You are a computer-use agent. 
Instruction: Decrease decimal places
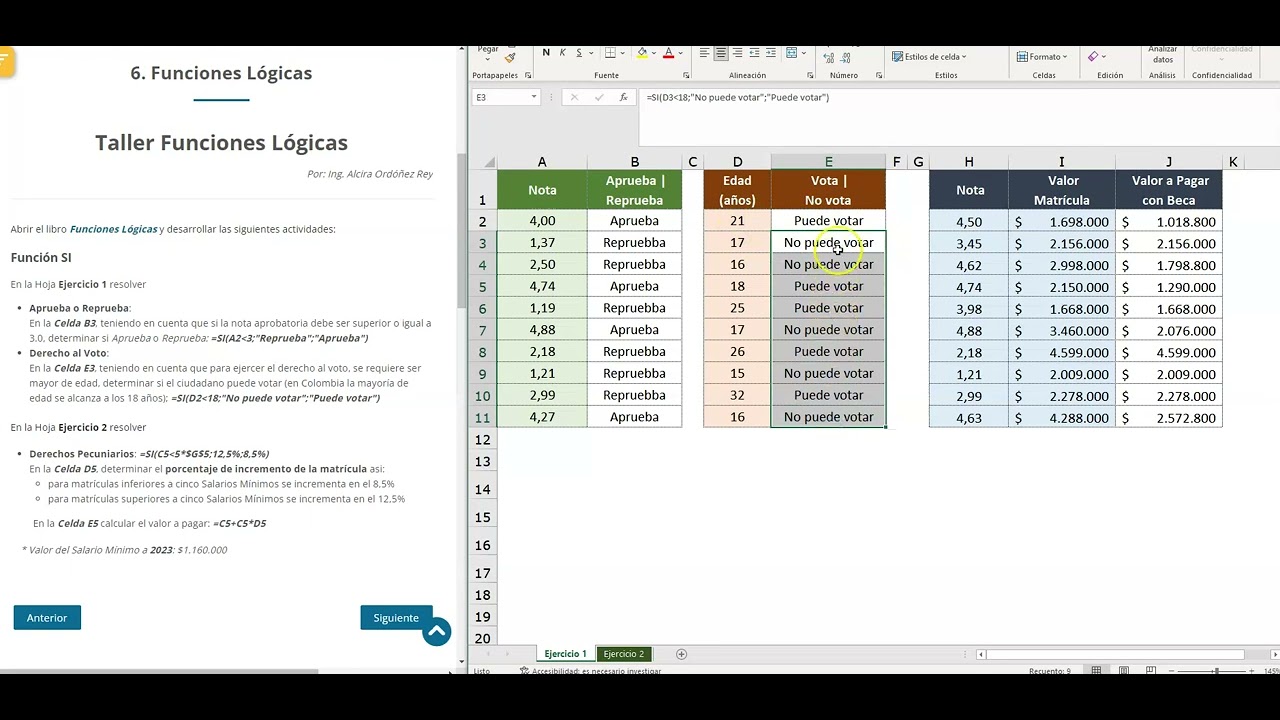(x=845, y=58)
